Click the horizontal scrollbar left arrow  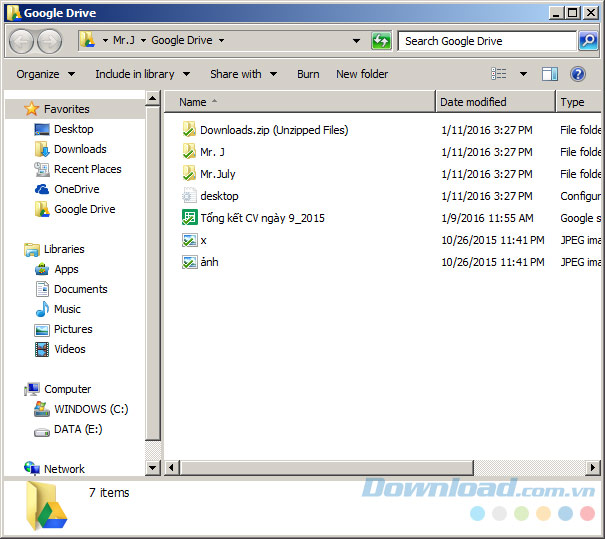(171, 468)
